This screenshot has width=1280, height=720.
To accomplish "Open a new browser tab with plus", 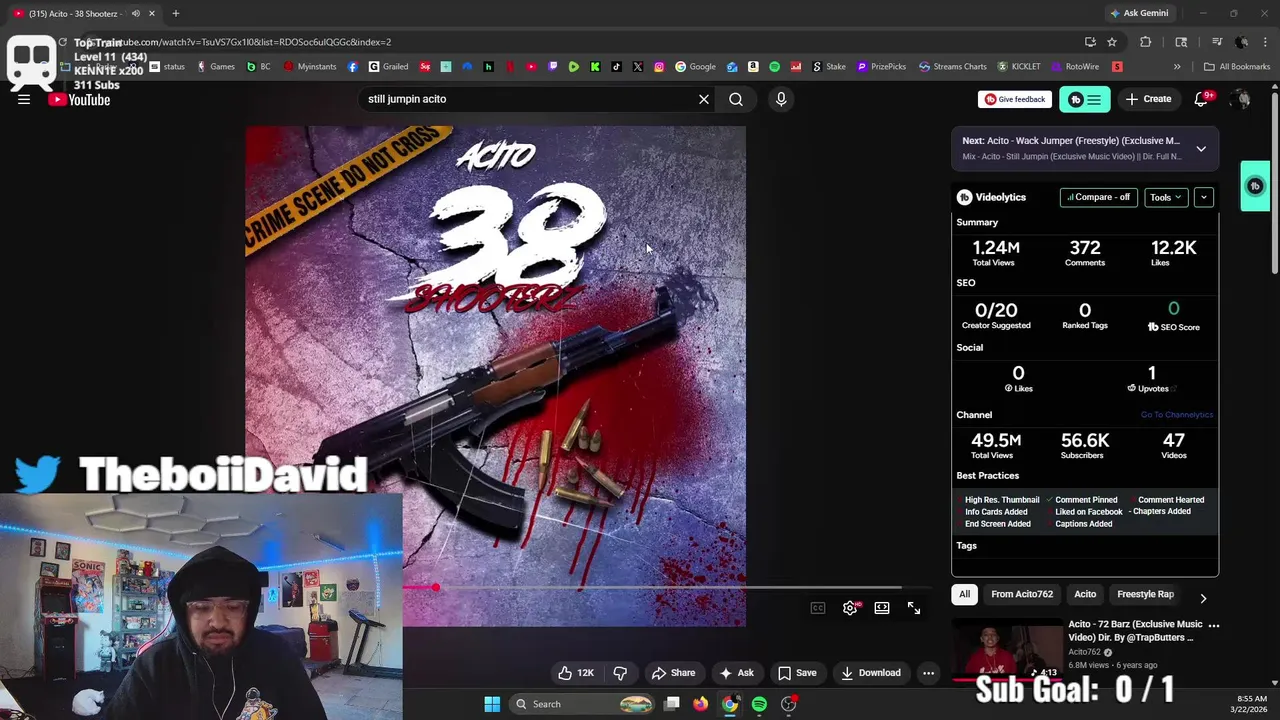I will [176, 13].
